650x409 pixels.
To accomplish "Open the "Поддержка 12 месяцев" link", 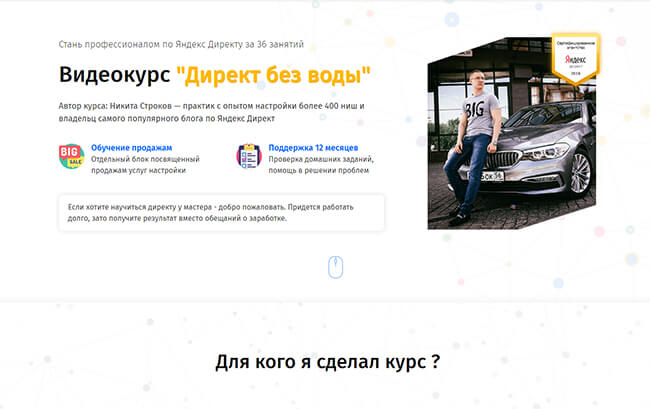I will [x=313, y=148].
